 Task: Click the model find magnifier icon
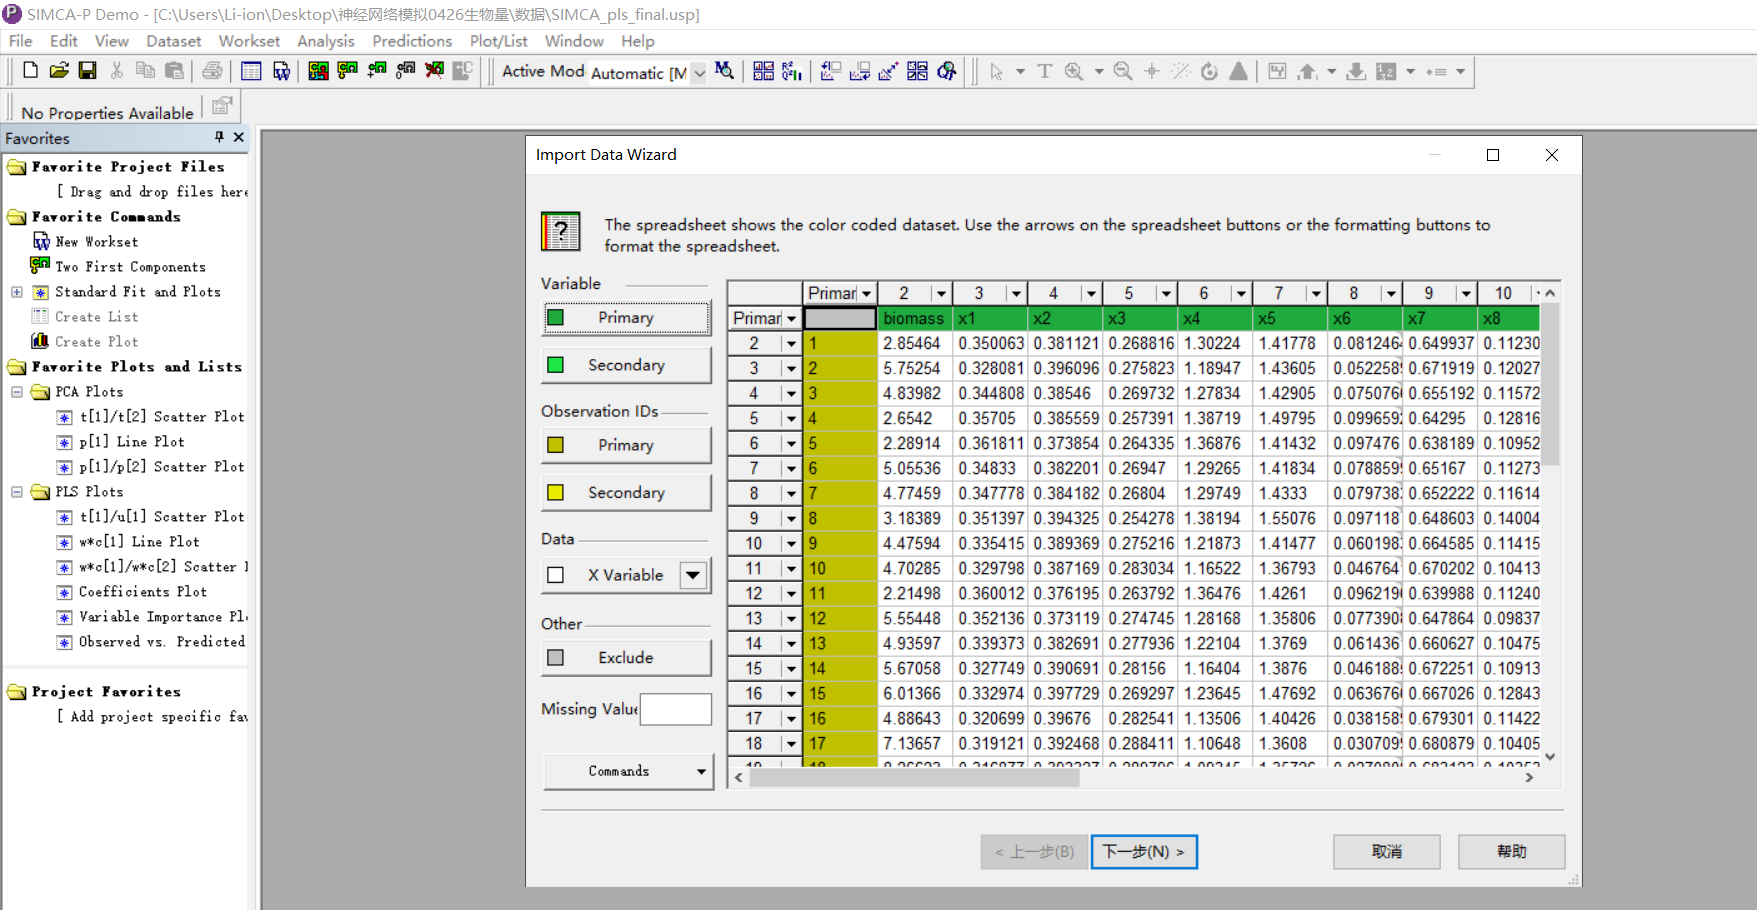pyautogui.click(x=725, y=71)
